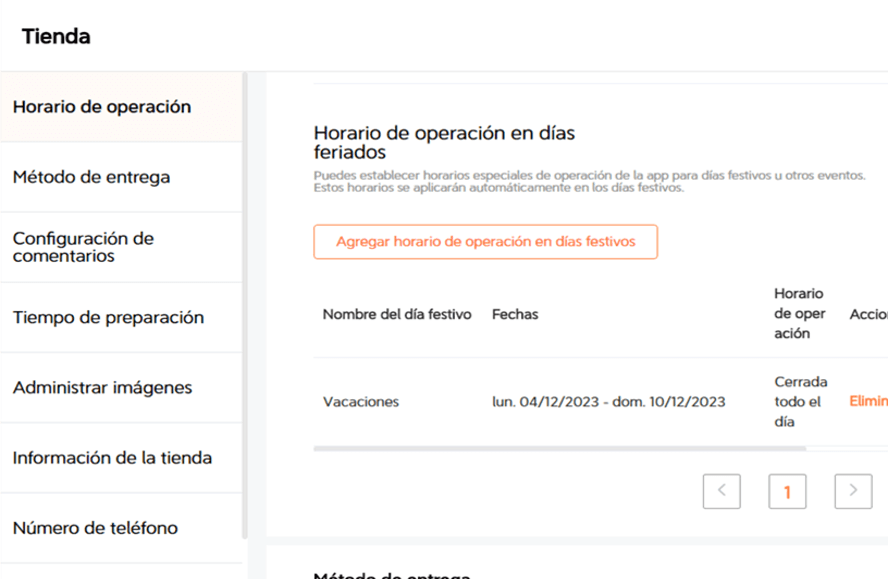Viewport: 888px width, 579px height.
Task: Select Número de teléfono in the sidebar
Action: pyautogui.click(x=95, y=528)
